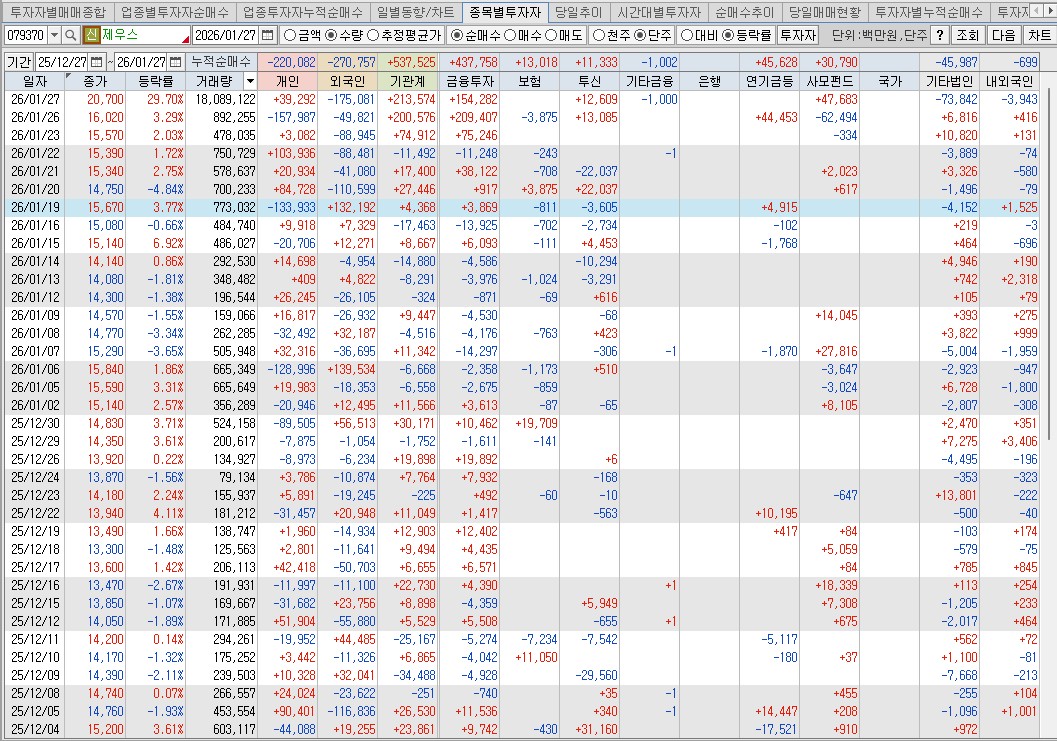The height and width of the screenshot is (741, 1057).
Task: Switch to 업종별투자자순매수 tab
Action: click(175, 11)
